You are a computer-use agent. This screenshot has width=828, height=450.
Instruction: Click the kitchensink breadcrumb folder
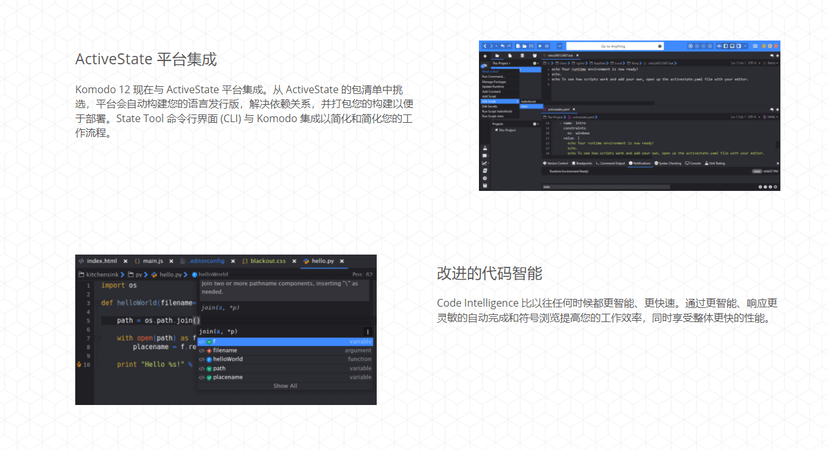click(99, 274)
